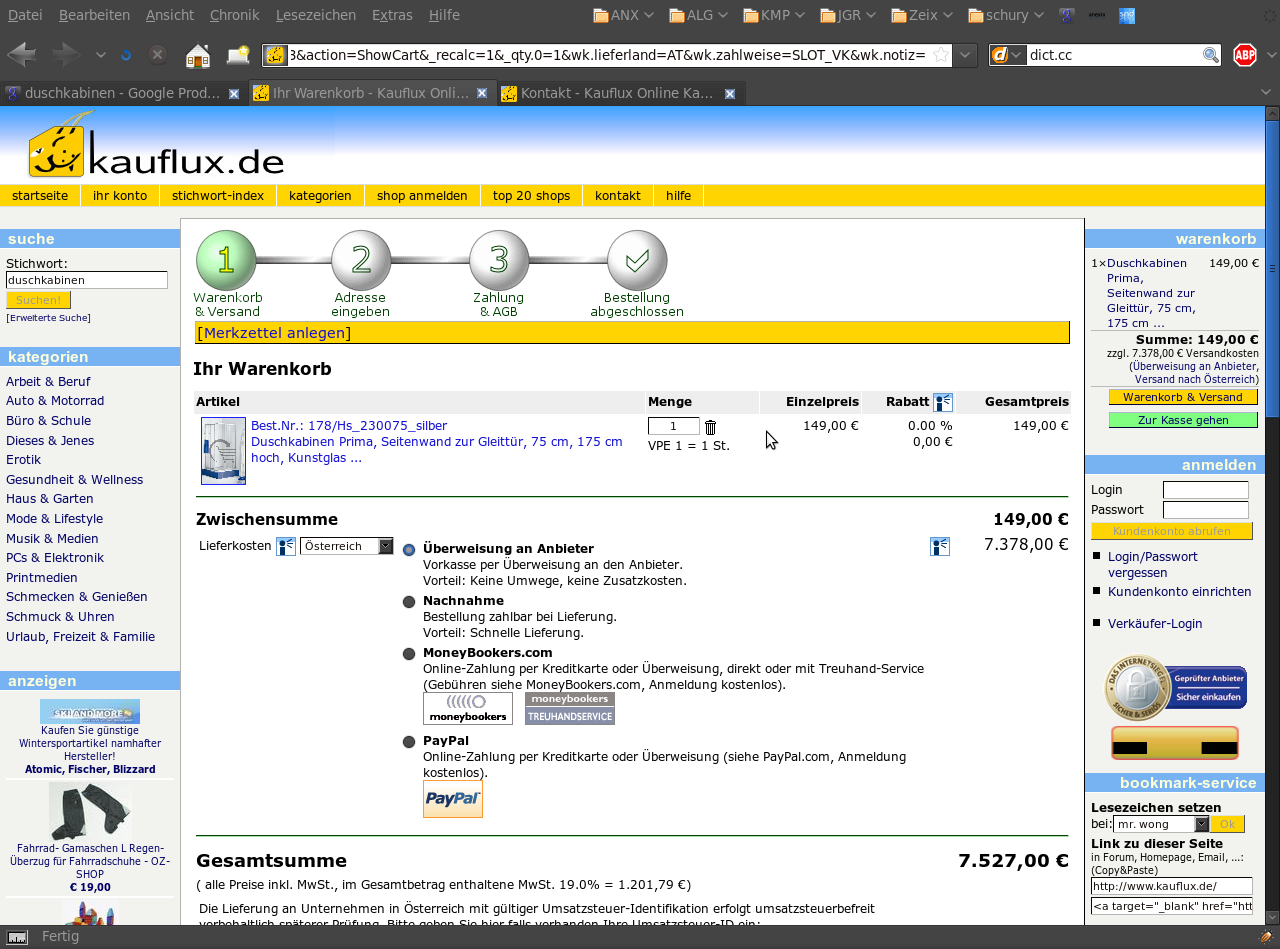1280x949 pixels.
Task: Select PayPal payment option
Action: point(409,742)
